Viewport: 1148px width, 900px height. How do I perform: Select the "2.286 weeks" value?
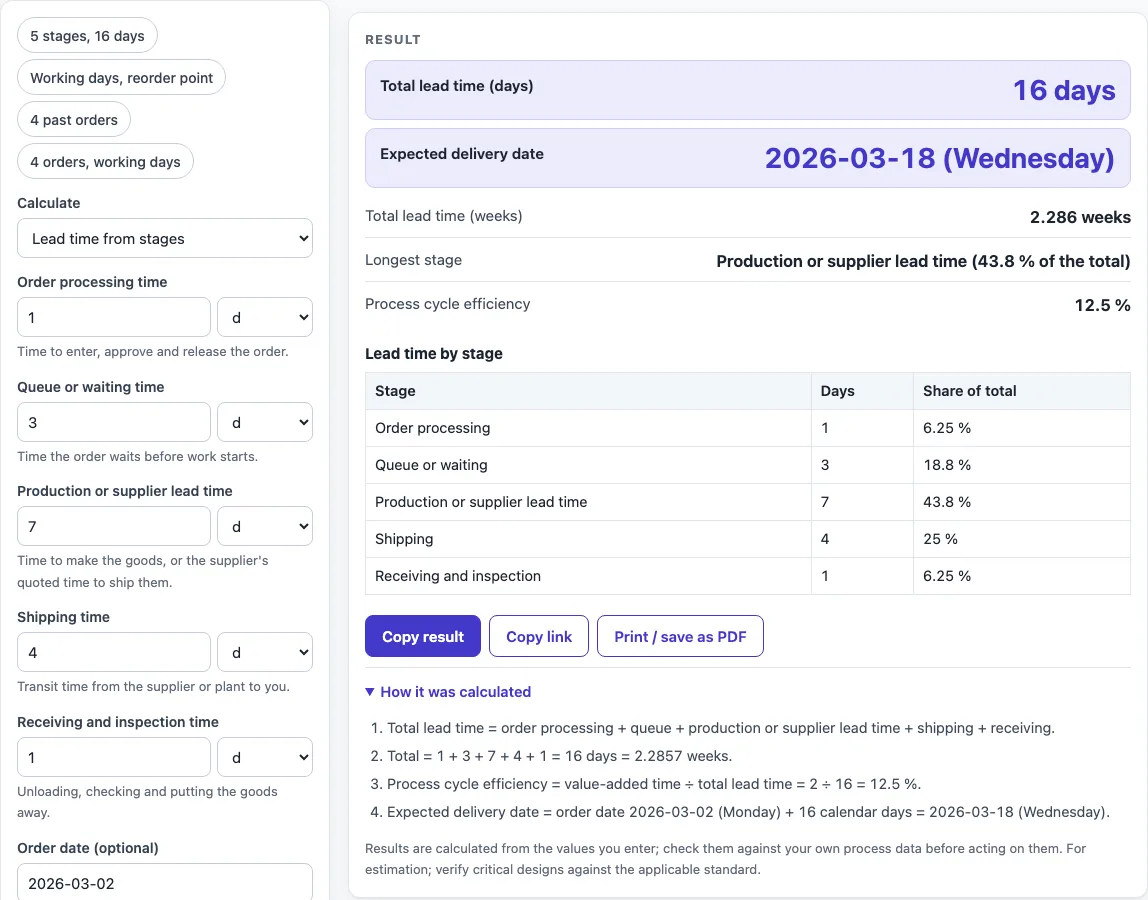tap(1080, 217)
